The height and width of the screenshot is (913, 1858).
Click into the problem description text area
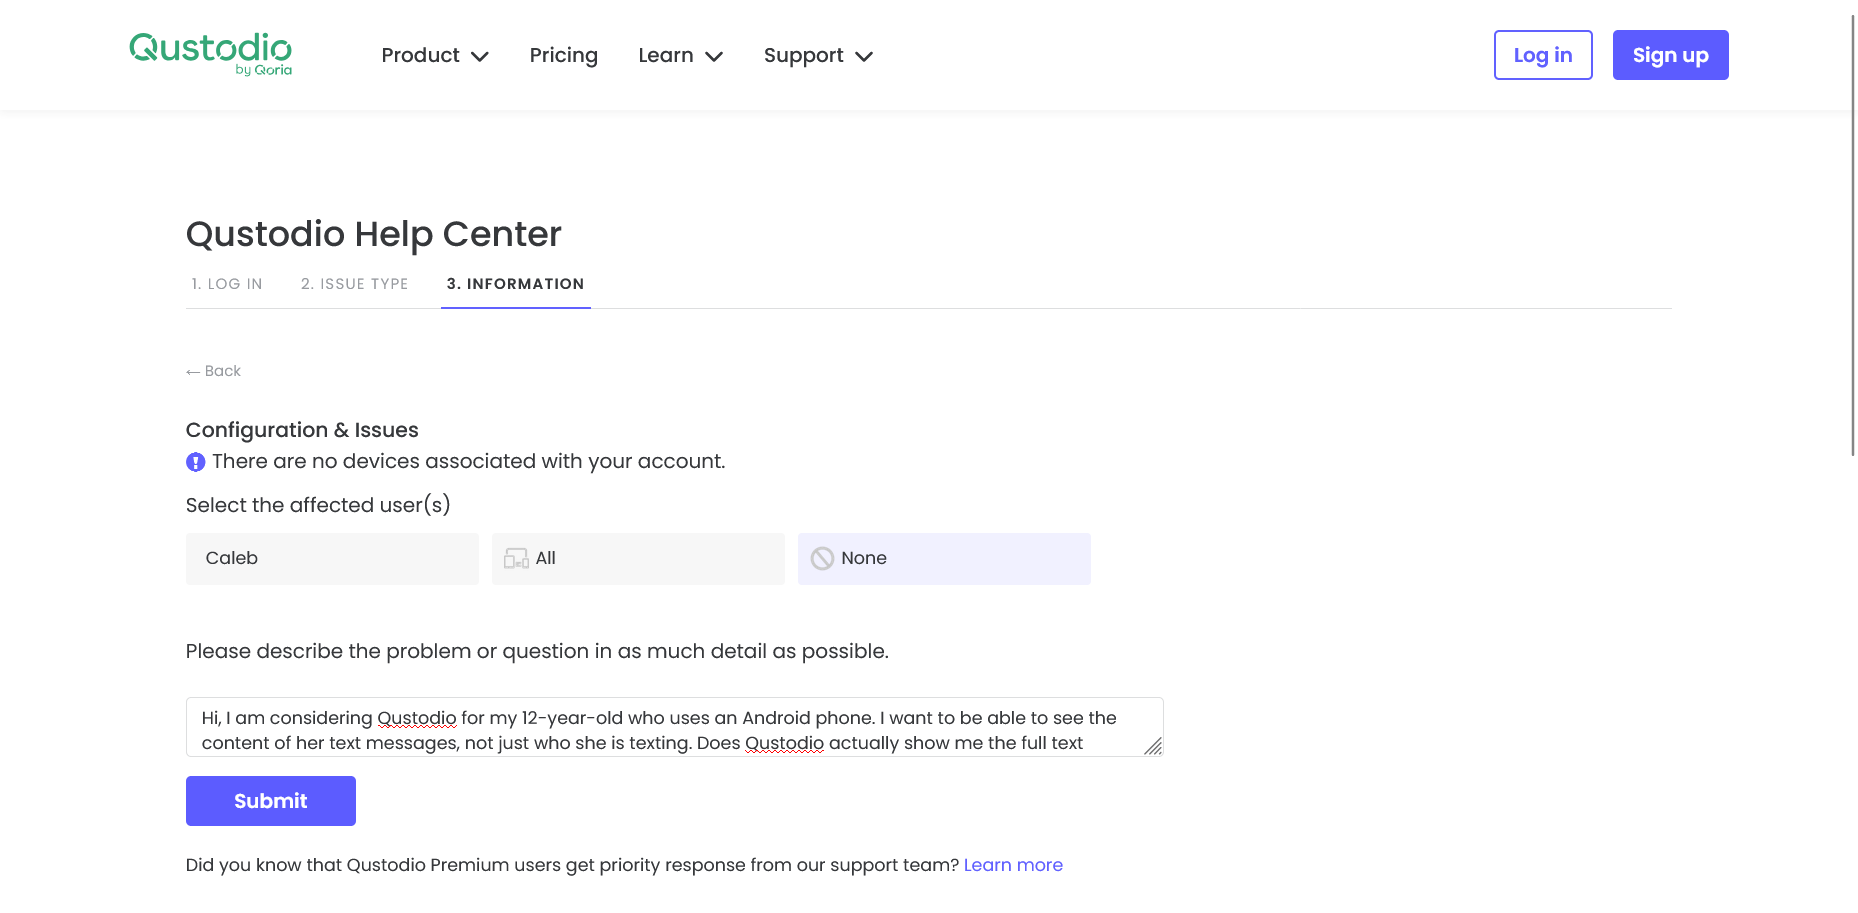coord(675,727)
